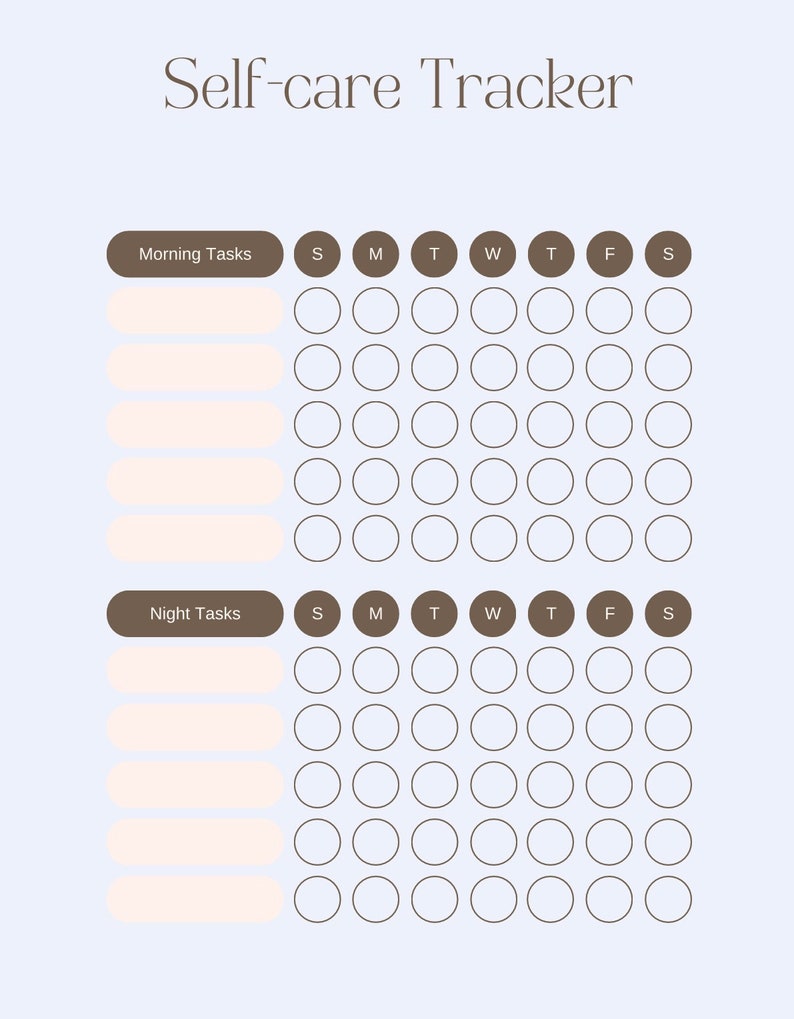Click first blank morning task entry field
Viewport: 794px width, 1019px height.
coord(195,311)
